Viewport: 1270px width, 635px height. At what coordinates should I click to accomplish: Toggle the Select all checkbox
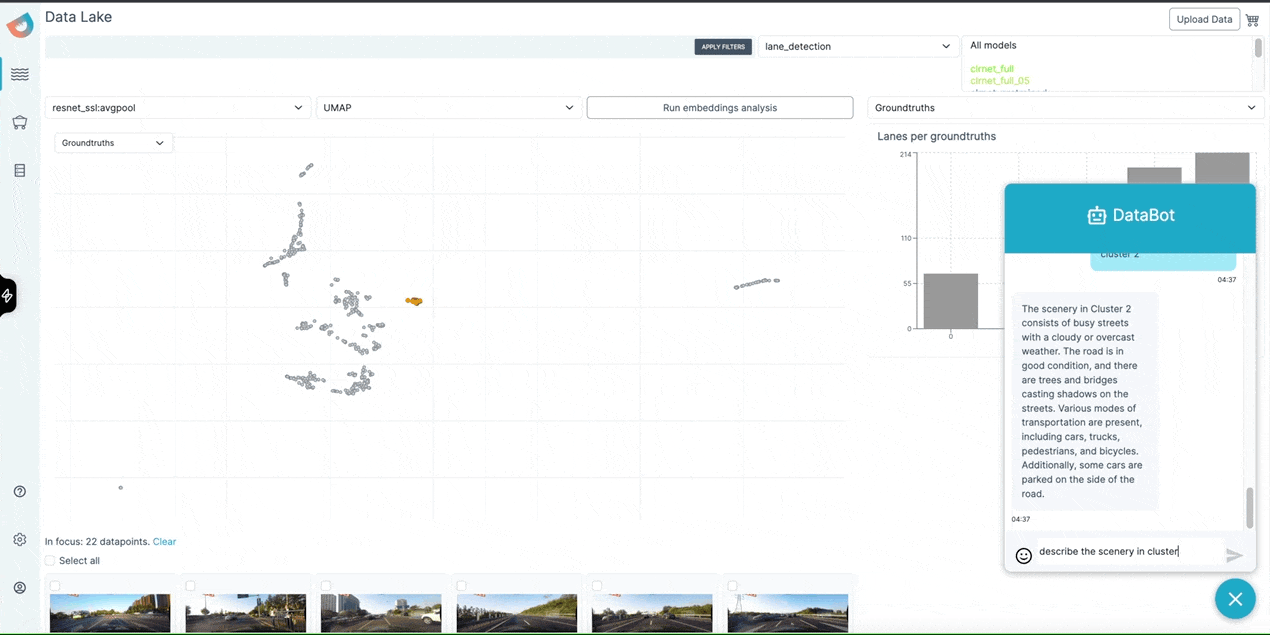click(x=51, y=561)
